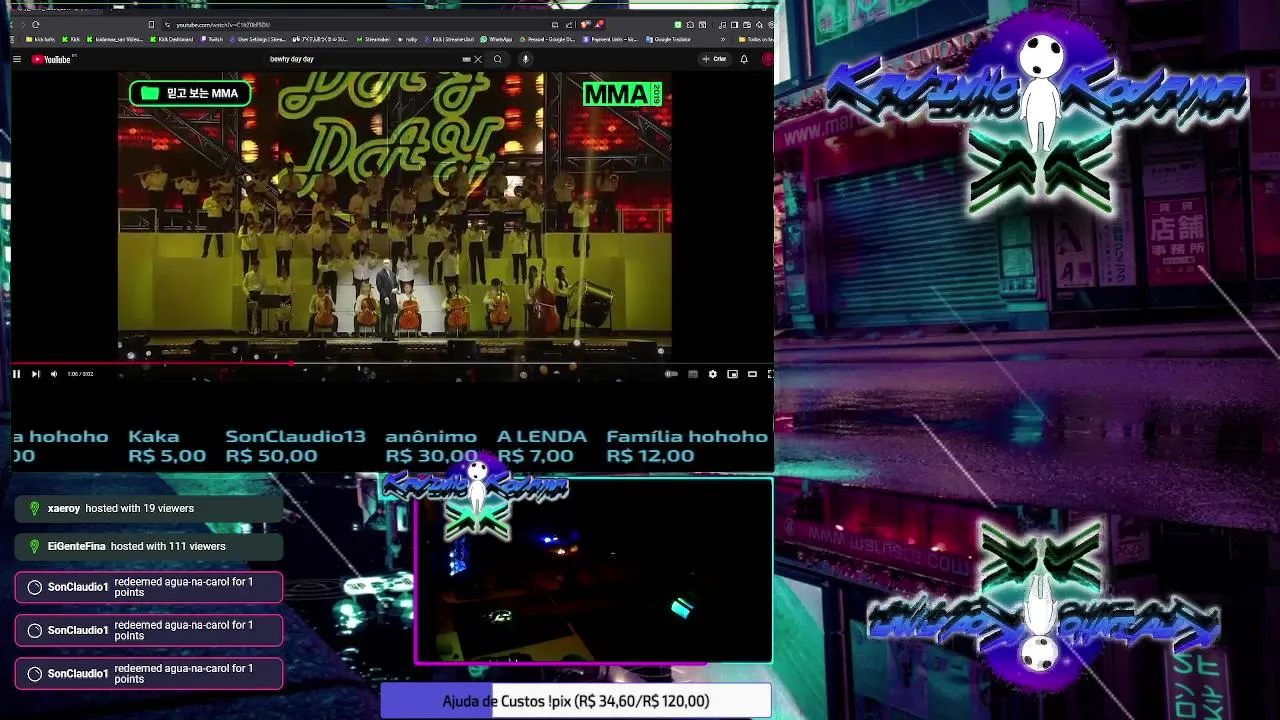Screen dimensions: 1280x720
Task: Click the video frame showing the orchestra
Action: tap(395, 215)
